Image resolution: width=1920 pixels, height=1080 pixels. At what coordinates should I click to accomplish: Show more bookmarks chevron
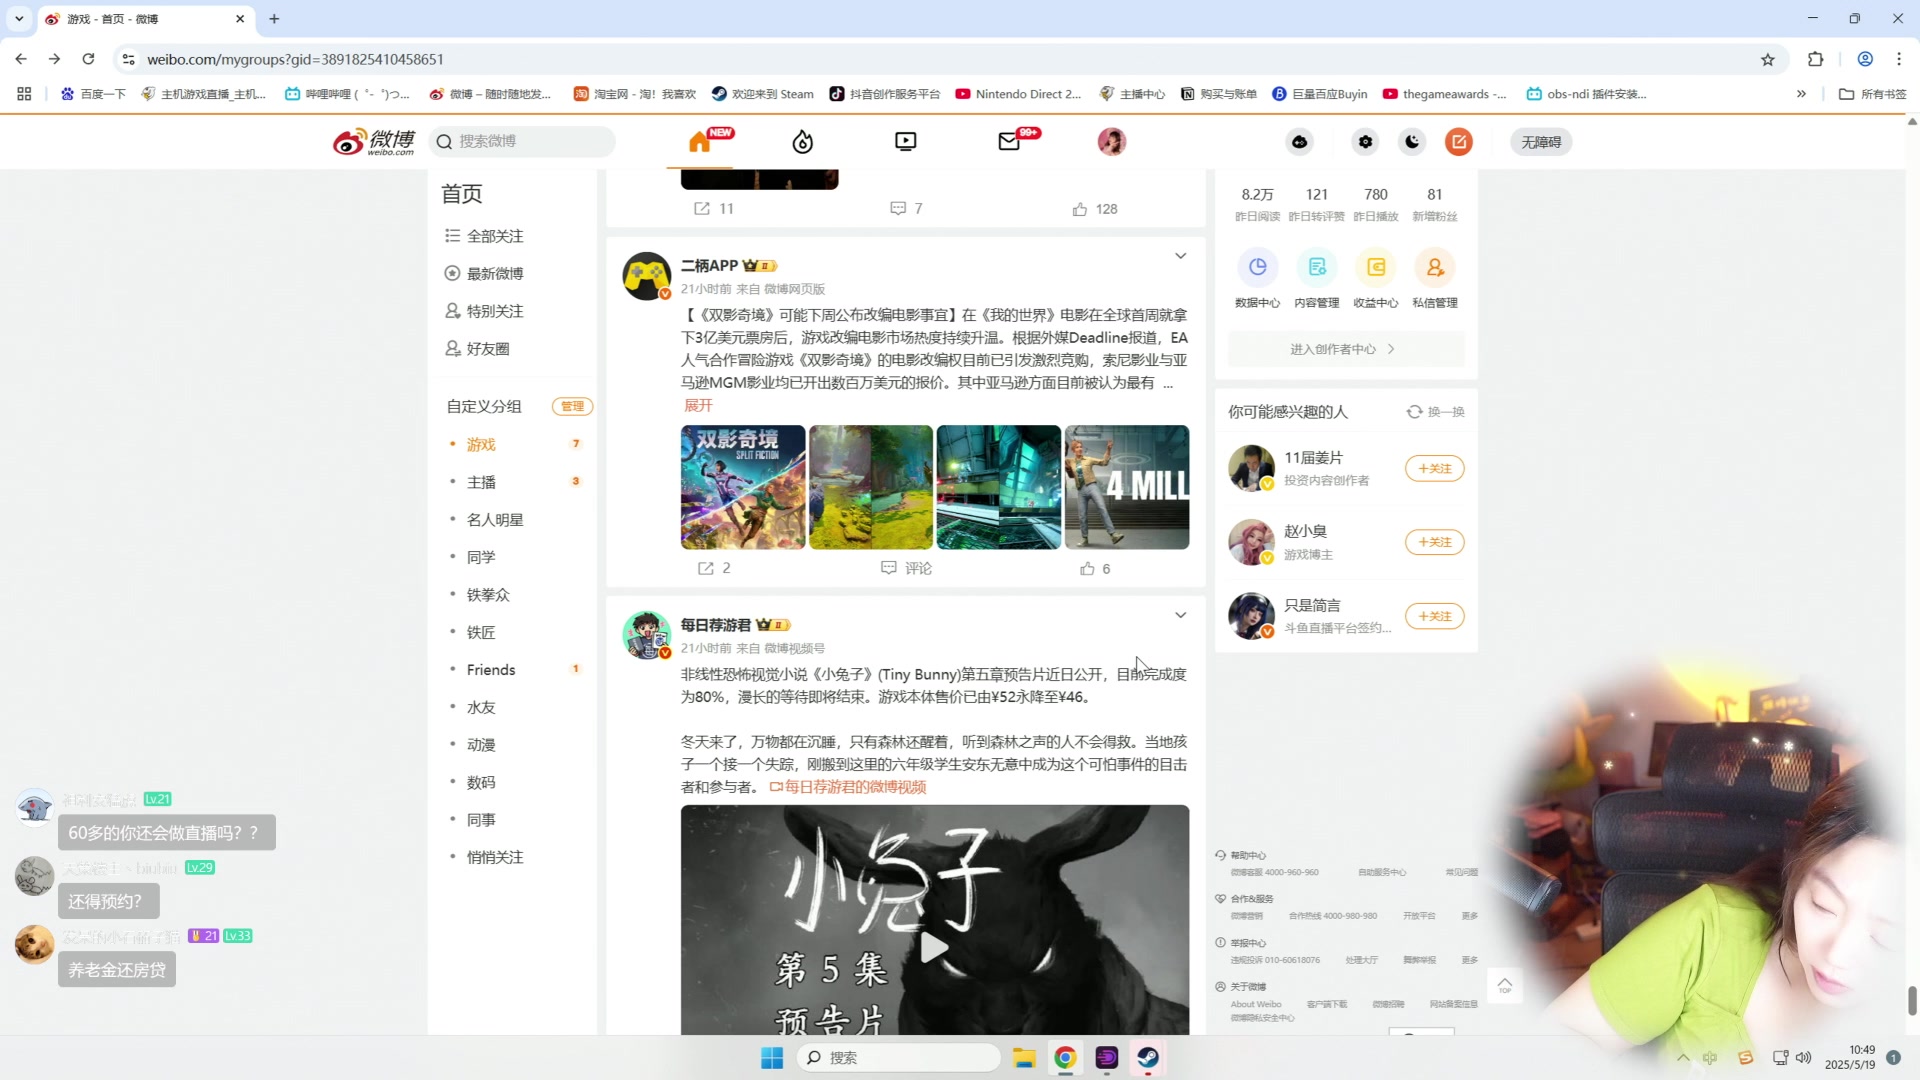coord(1801,94)
